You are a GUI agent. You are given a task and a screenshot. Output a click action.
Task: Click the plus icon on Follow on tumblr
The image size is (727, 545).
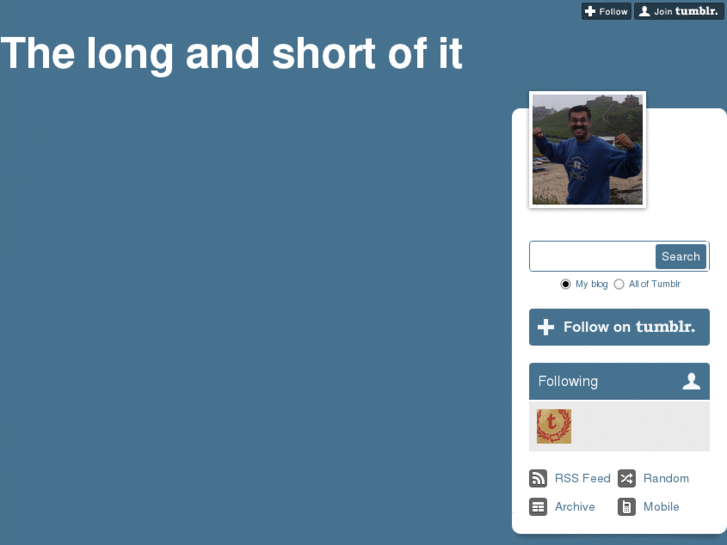click(546, 327)
